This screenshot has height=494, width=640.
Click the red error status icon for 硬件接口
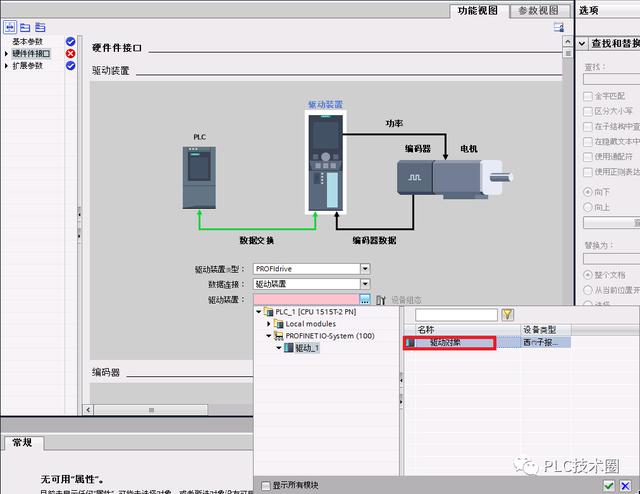pyautogui.click(x=70, y=54)
